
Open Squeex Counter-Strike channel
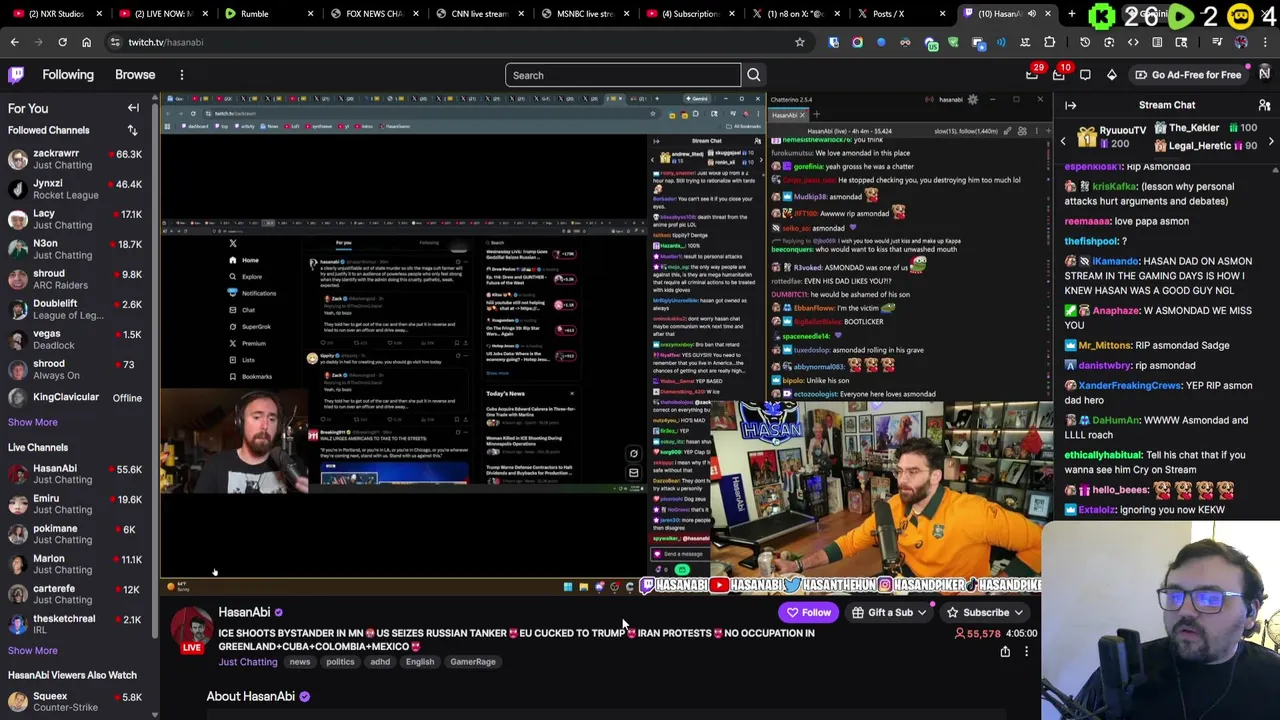76,702
